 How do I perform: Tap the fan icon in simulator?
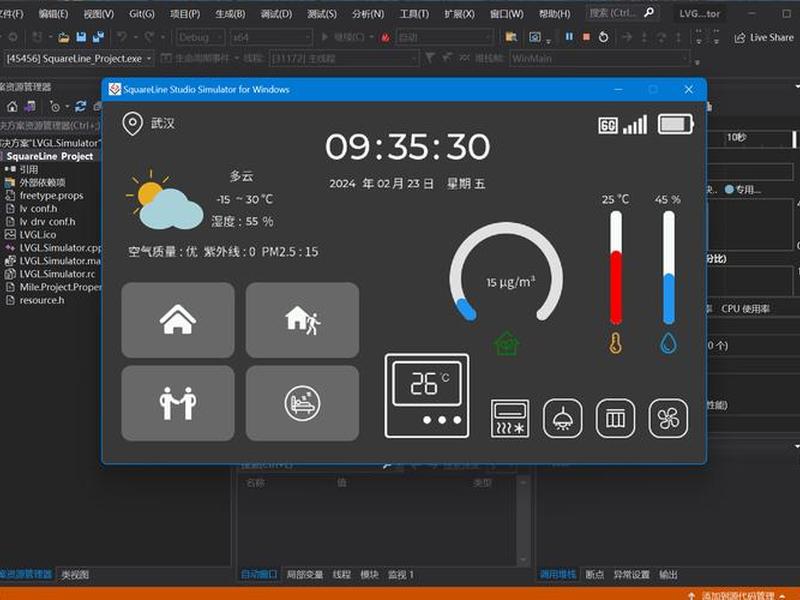[x=668, y=419]
